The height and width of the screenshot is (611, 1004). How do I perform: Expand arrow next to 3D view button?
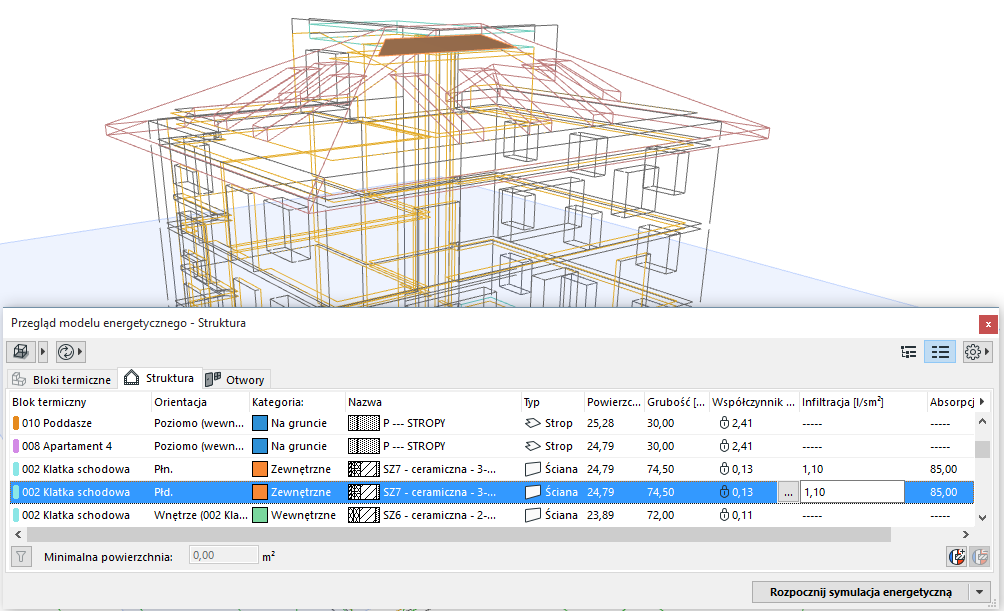pos(42,352)
